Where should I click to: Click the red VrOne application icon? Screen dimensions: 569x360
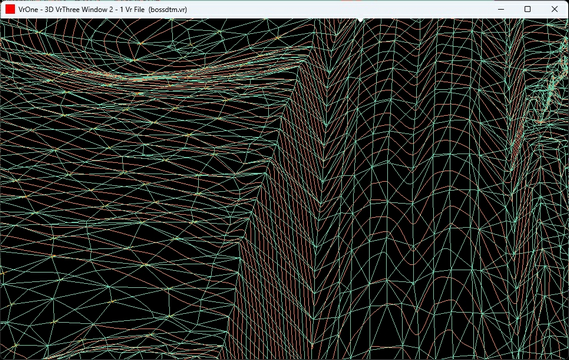coord(10,9)
